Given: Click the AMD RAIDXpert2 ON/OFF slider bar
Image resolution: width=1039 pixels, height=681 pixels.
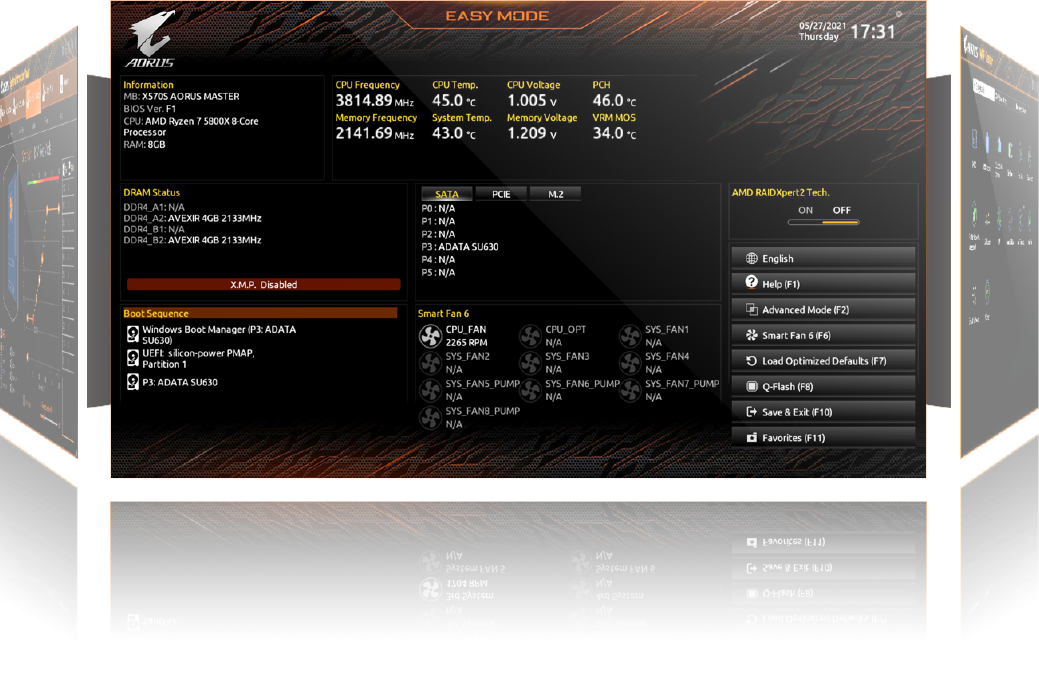Looking at the screenshot, I should click(824, 223).
